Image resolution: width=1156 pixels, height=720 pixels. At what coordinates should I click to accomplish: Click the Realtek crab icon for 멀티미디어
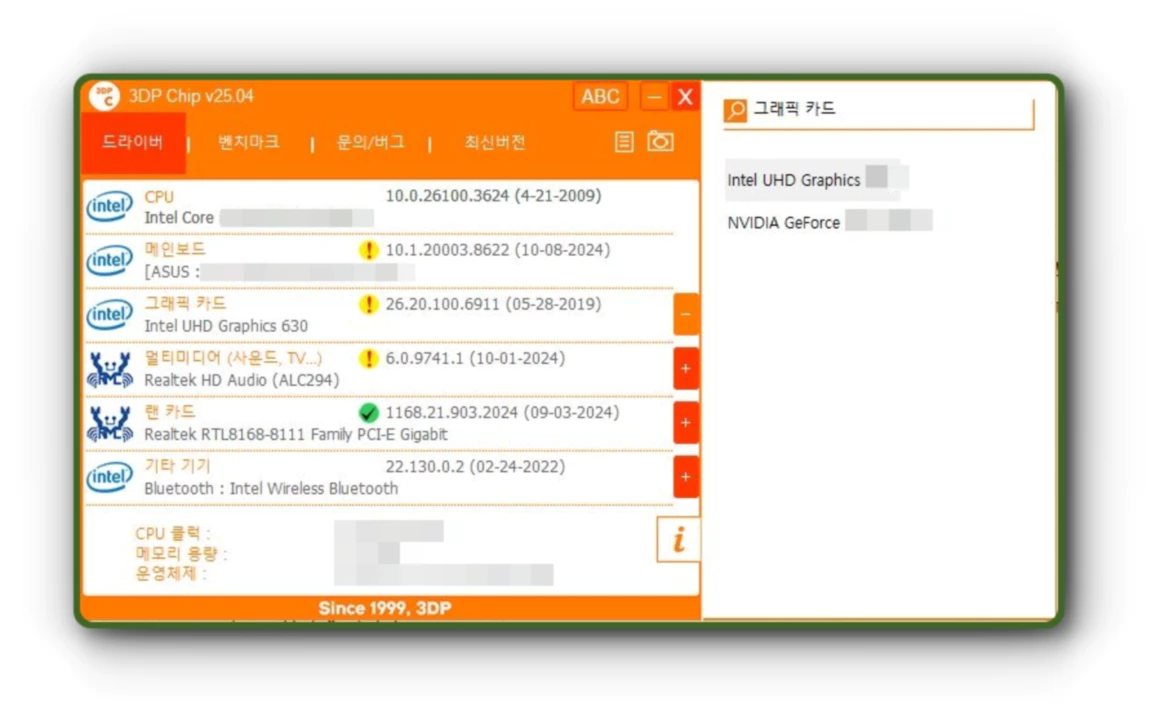110,369
